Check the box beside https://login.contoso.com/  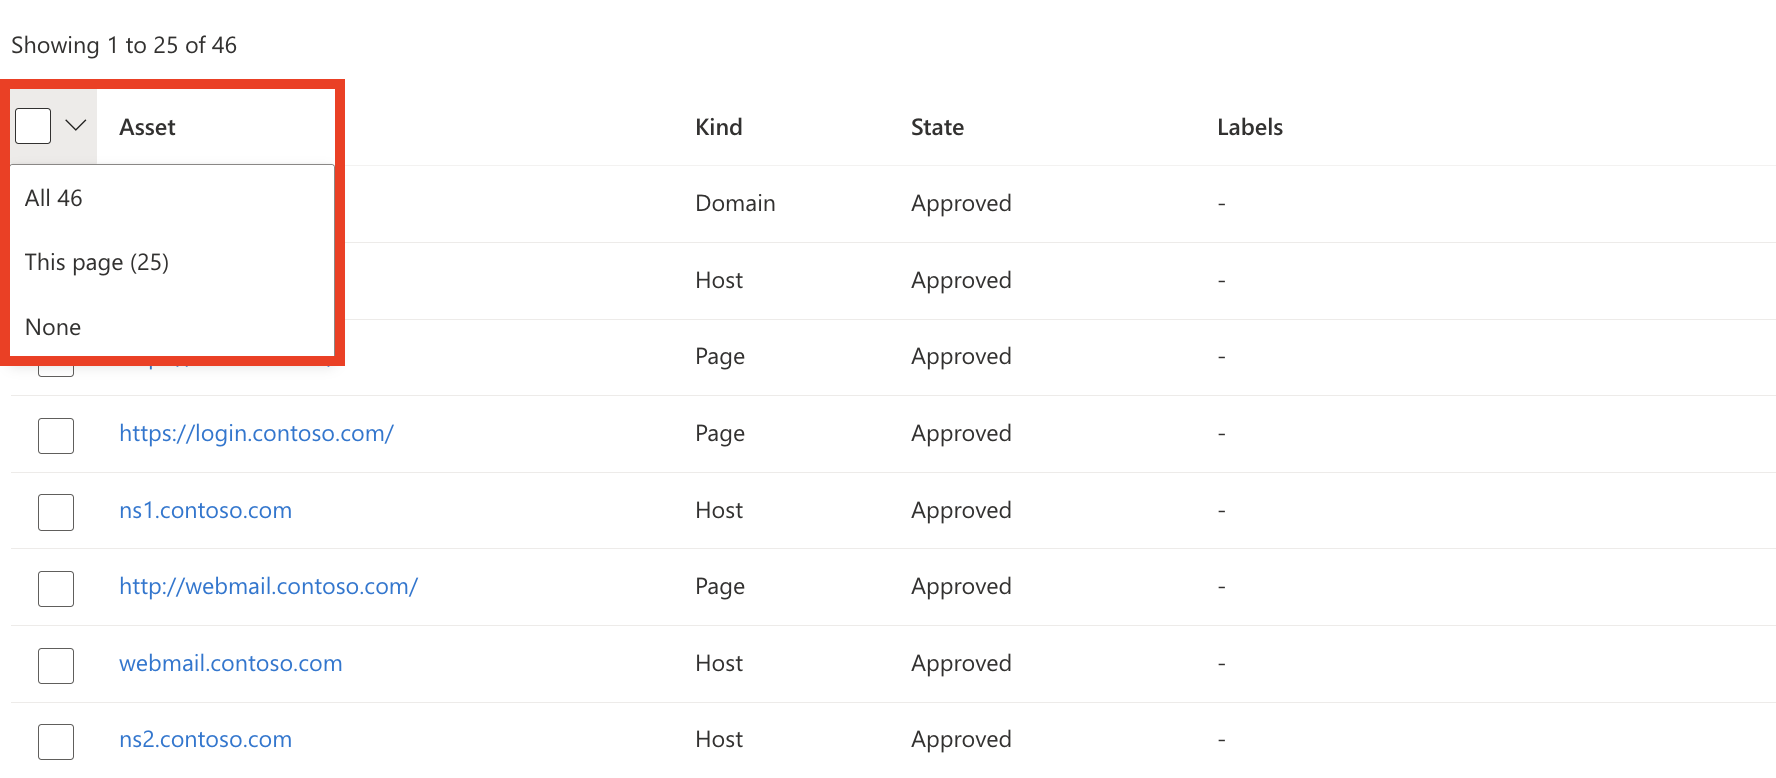(x=56, y=435)
